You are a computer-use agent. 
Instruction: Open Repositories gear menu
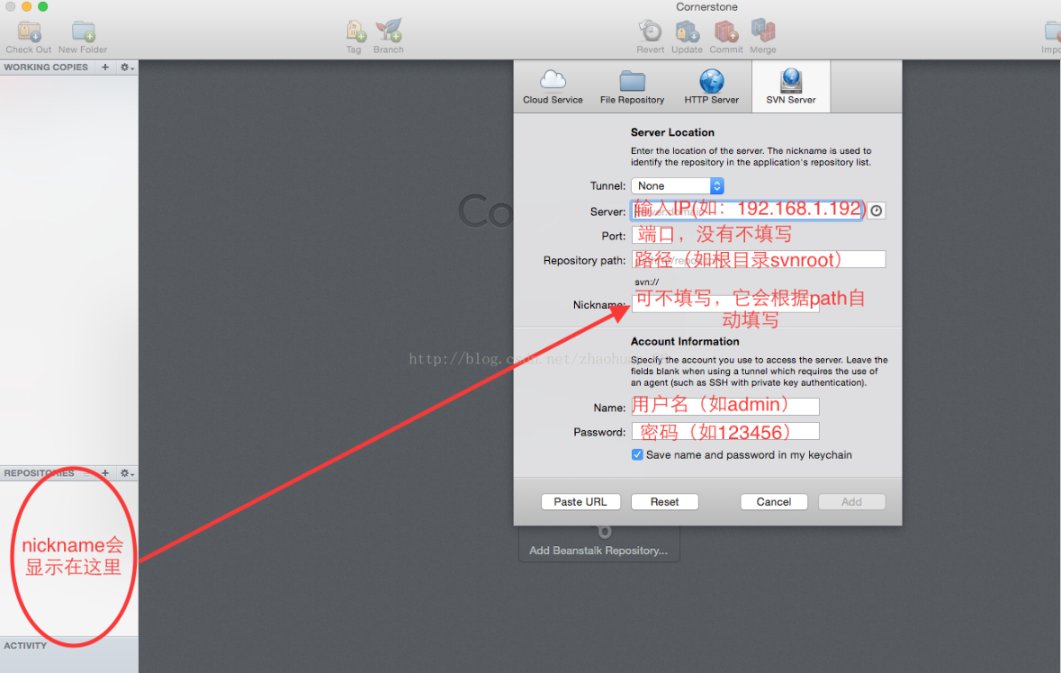point(127,473)
